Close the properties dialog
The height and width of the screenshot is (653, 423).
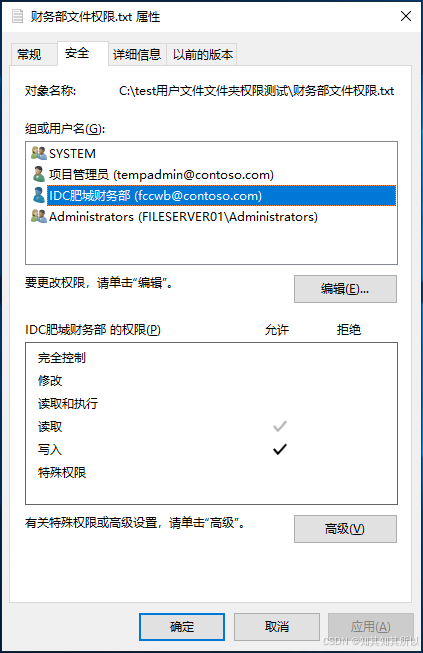406,16
